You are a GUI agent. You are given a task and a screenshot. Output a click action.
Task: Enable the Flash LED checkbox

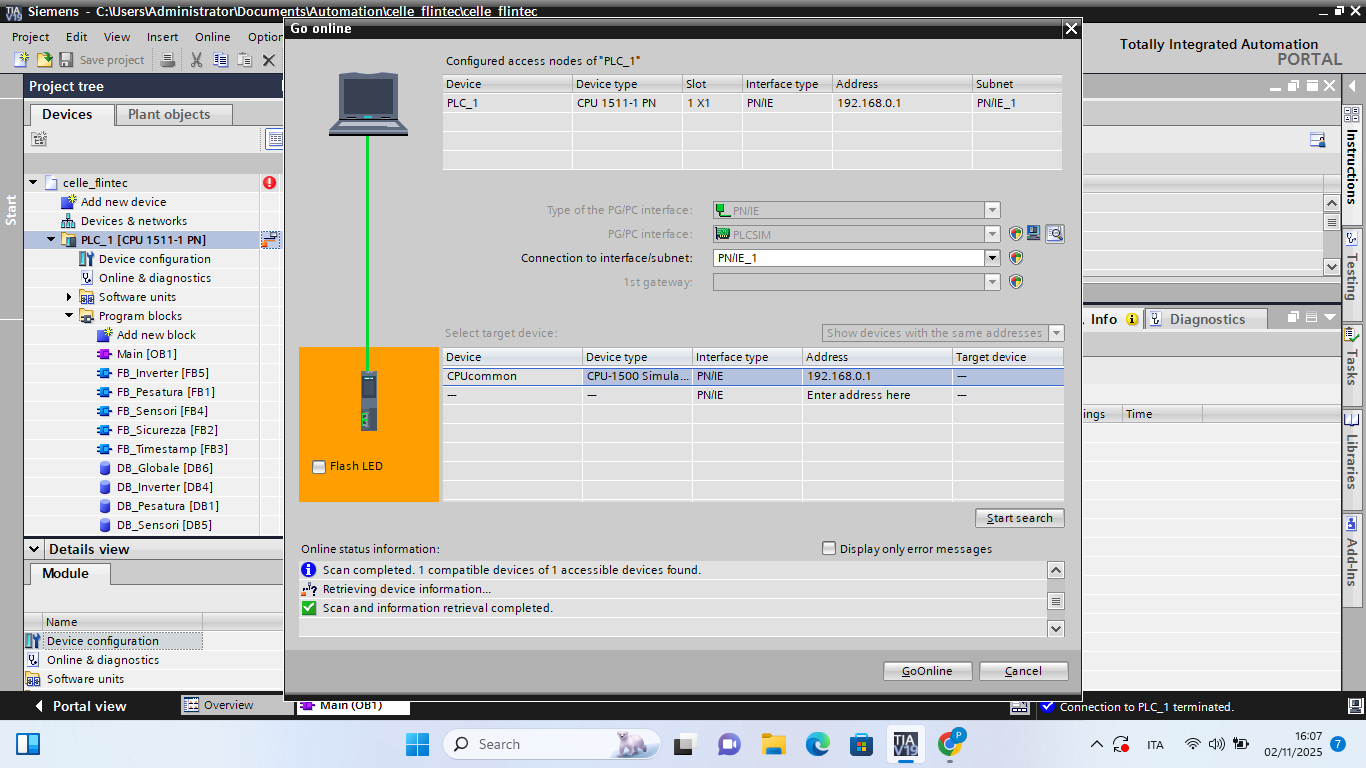click(319, 466)
